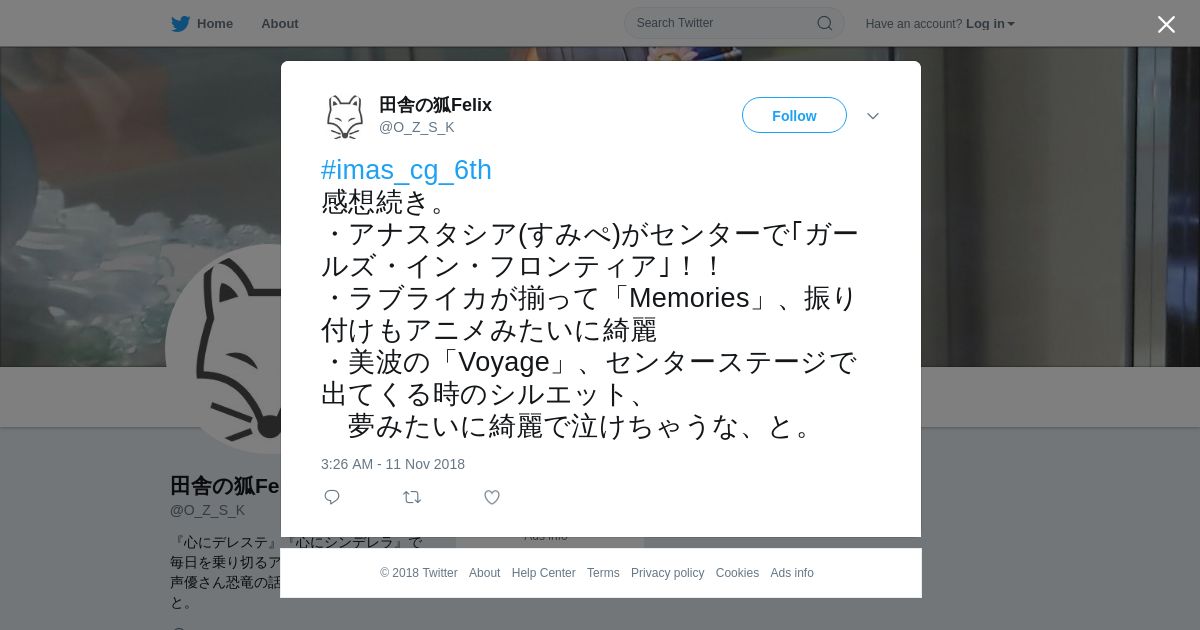Click the Twitter bird logo
Screen dimensions: 1200x630
pos(180,24)
